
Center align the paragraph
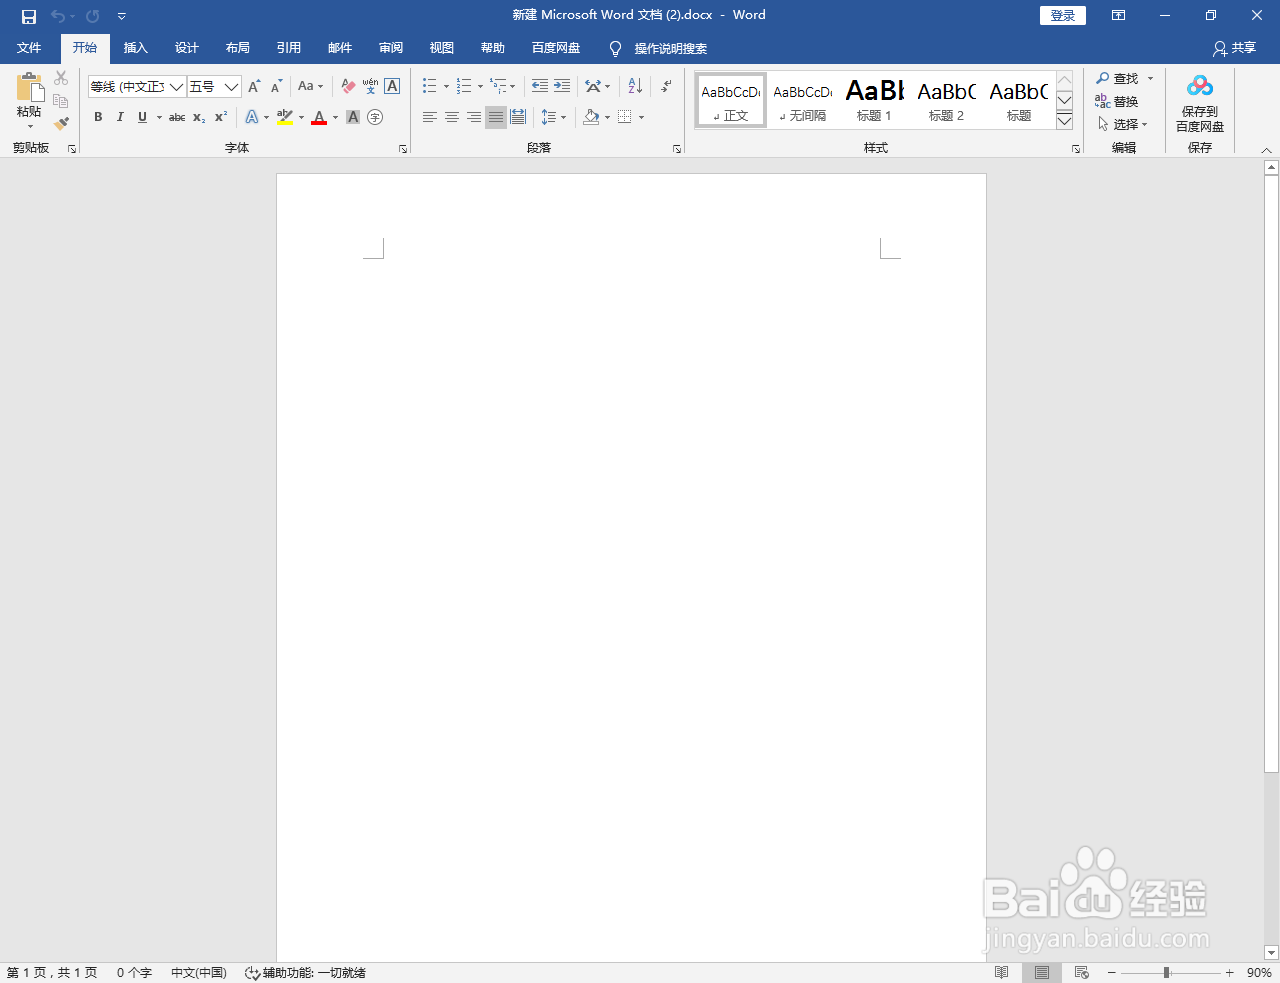[451, 117]
